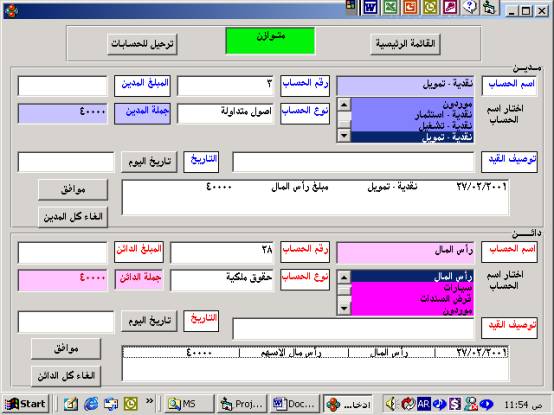Click debit نوع الحساب field اصول متداولة

click(225, 114)
